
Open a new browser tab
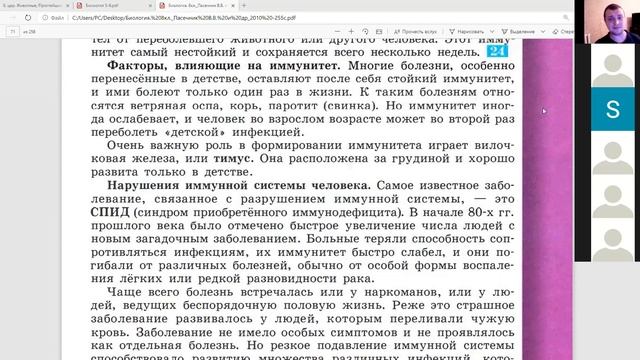tap(244, 6)
